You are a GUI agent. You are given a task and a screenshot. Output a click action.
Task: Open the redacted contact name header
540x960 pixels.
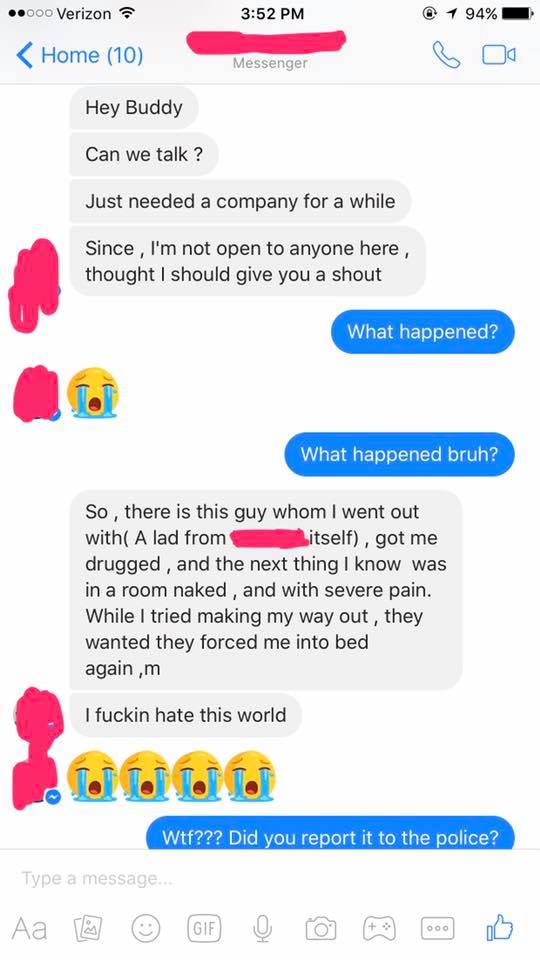coord(267,40)
